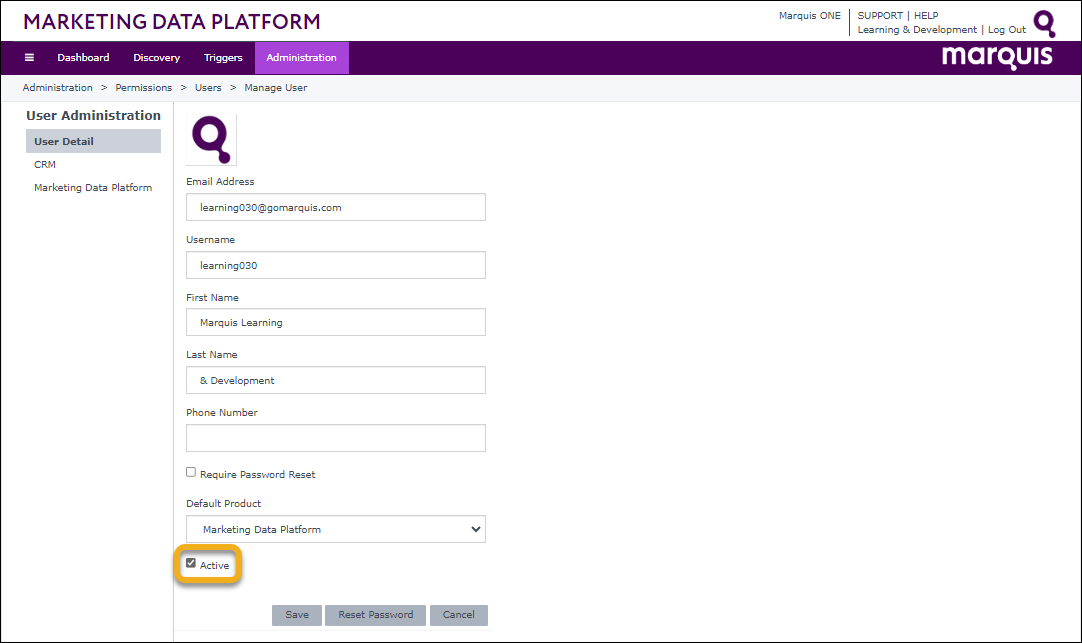Click the Phone Number input field
The image size is (1082, 643).
tap(336, 438)
